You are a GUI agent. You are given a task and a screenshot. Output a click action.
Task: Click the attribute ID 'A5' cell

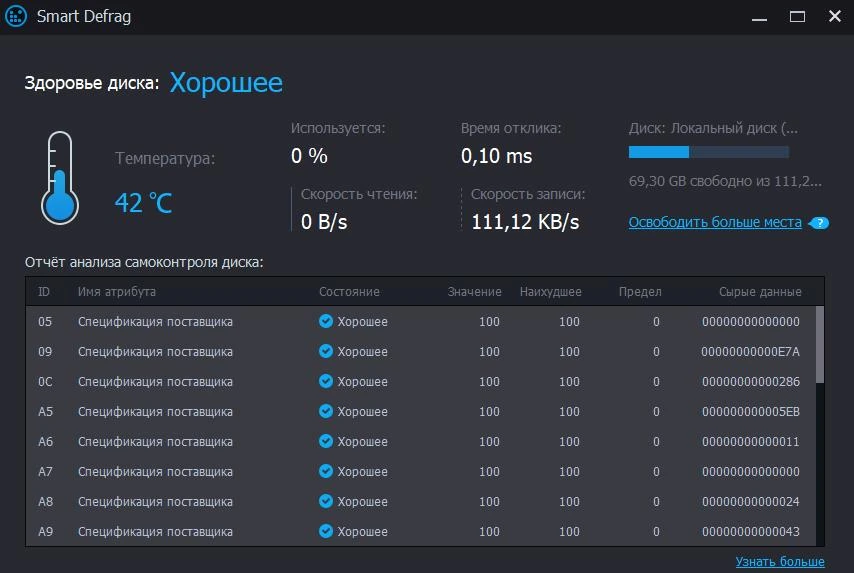(45, 412)
